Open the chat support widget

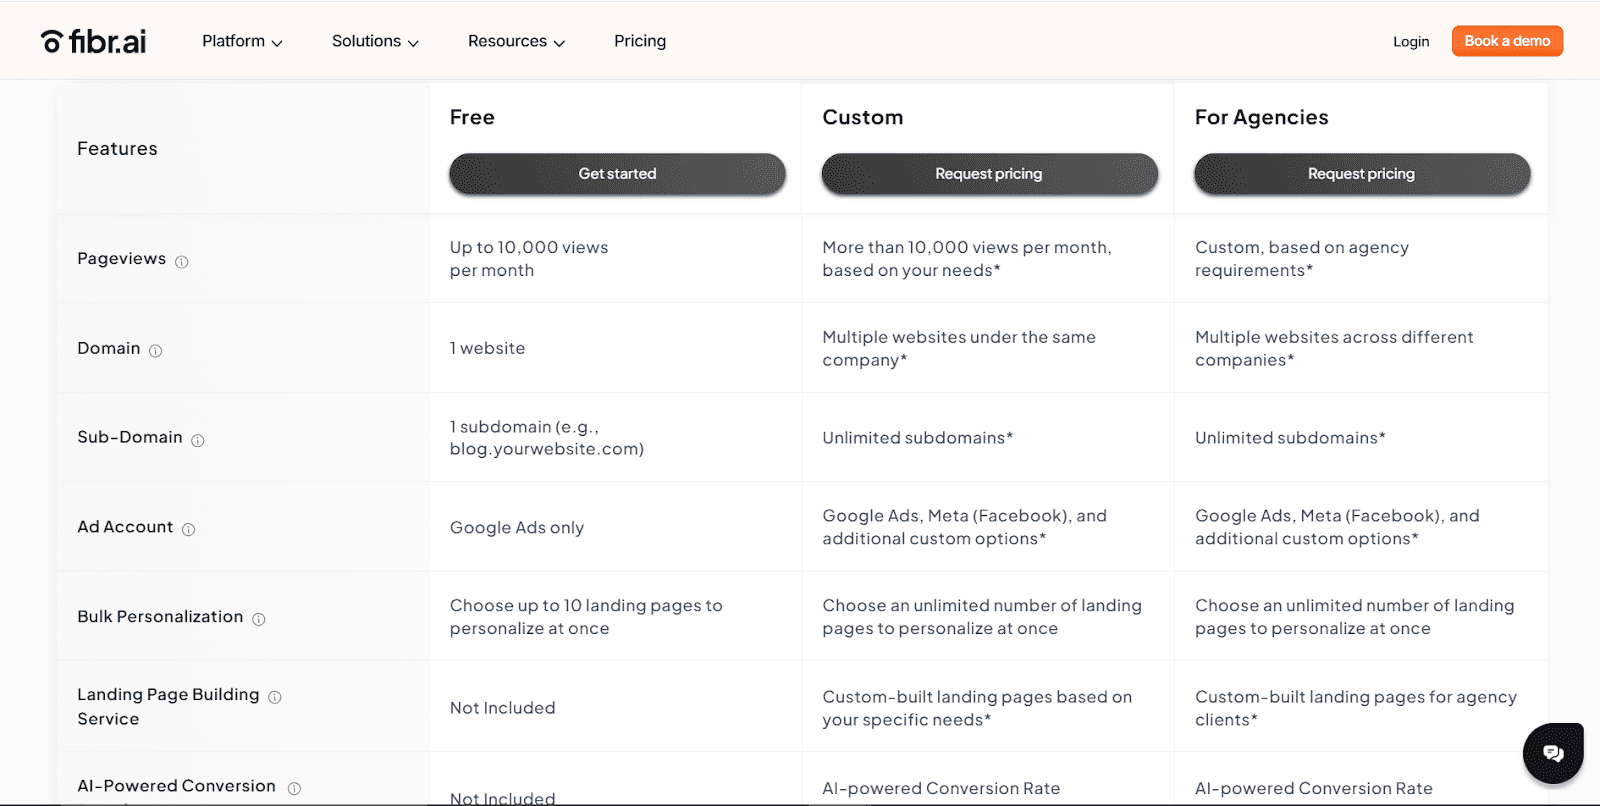click(1553, 753)
